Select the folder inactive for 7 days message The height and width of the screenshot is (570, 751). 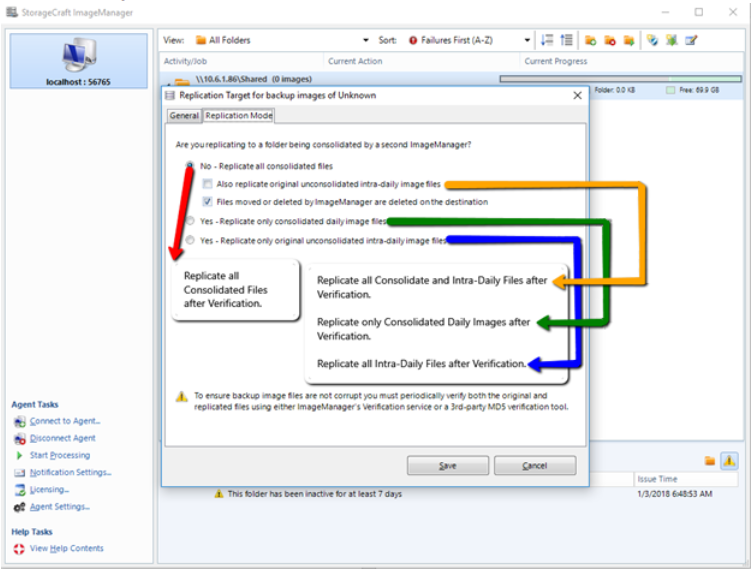click(315, 494)
